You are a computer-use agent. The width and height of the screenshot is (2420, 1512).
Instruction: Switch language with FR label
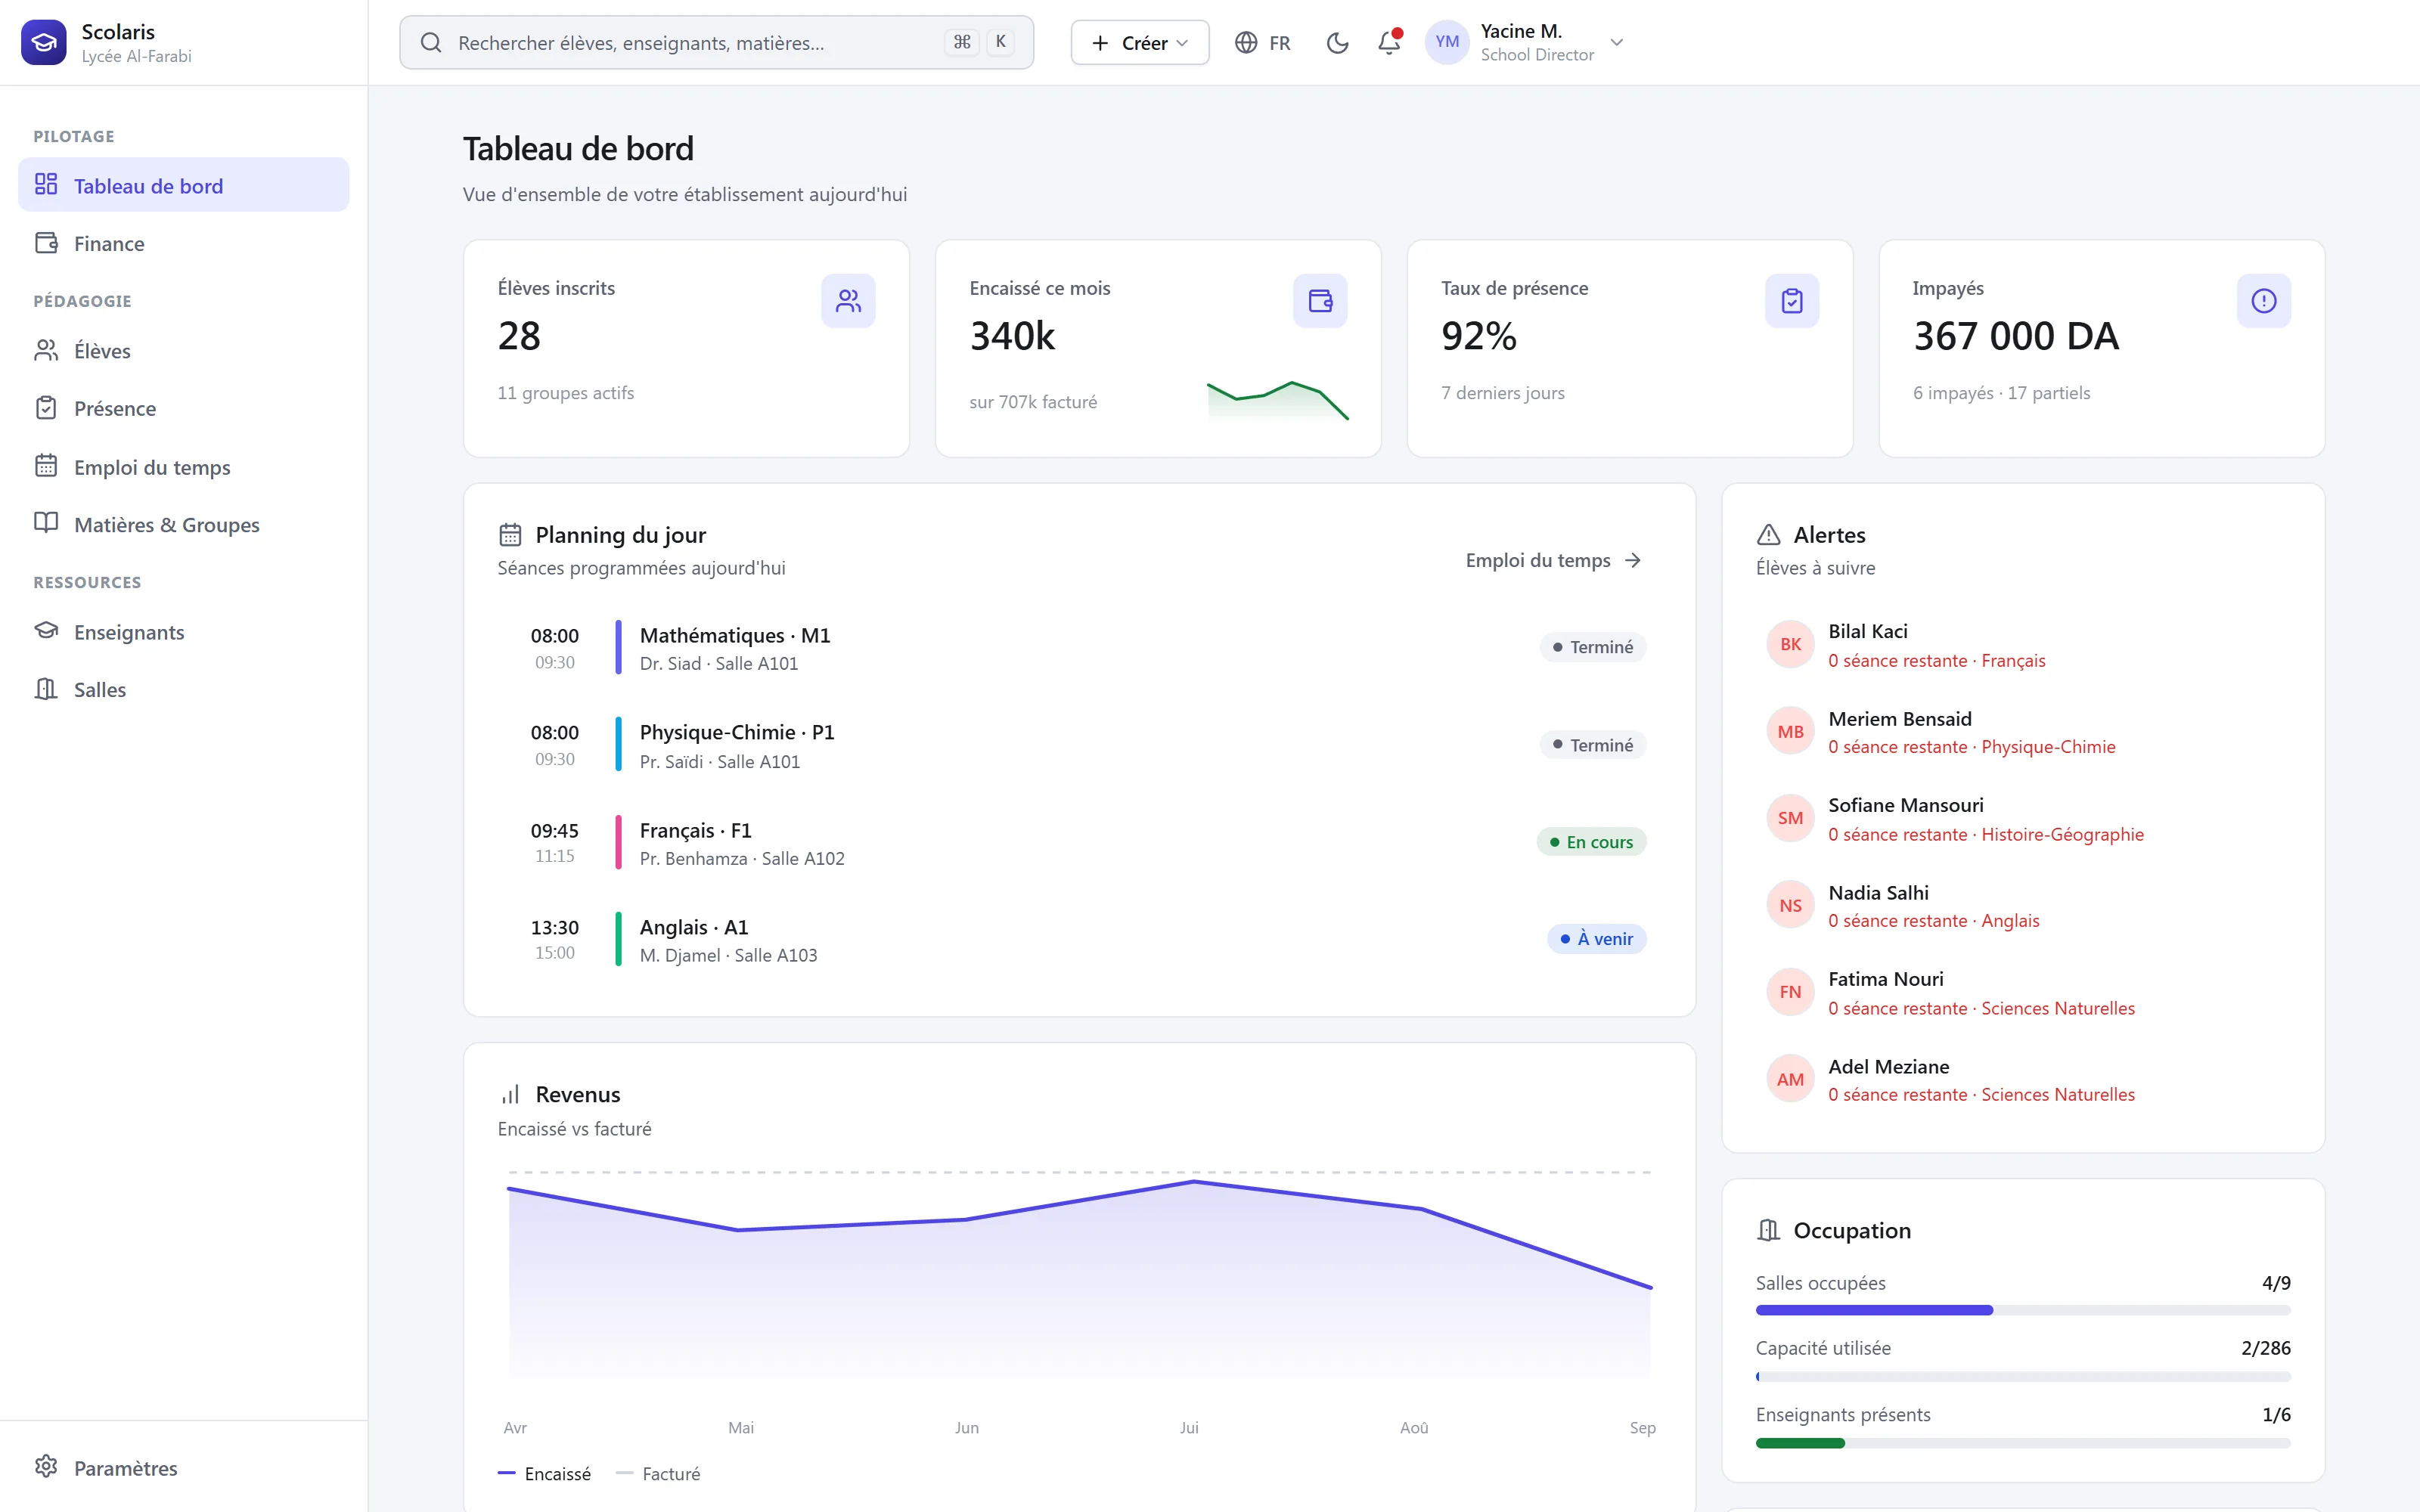click(1280, 43)
